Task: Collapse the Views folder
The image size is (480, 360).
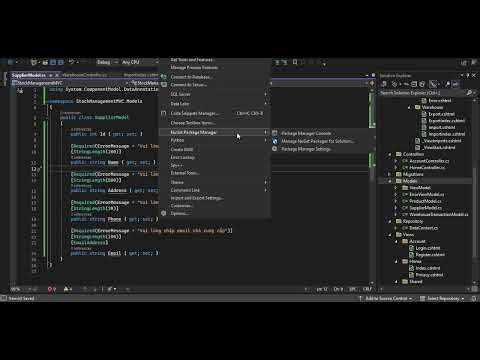Action: coord(390,235)
